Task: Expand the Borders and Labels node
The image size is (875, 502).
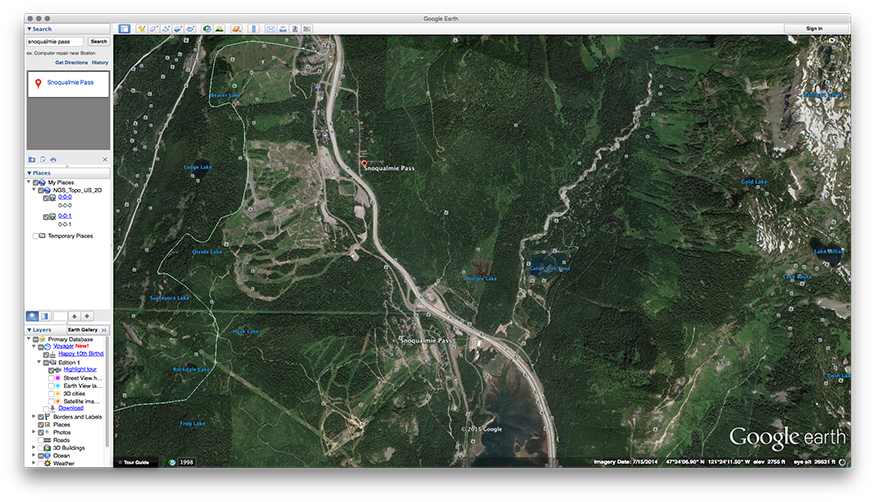Action: pos(34,417)
